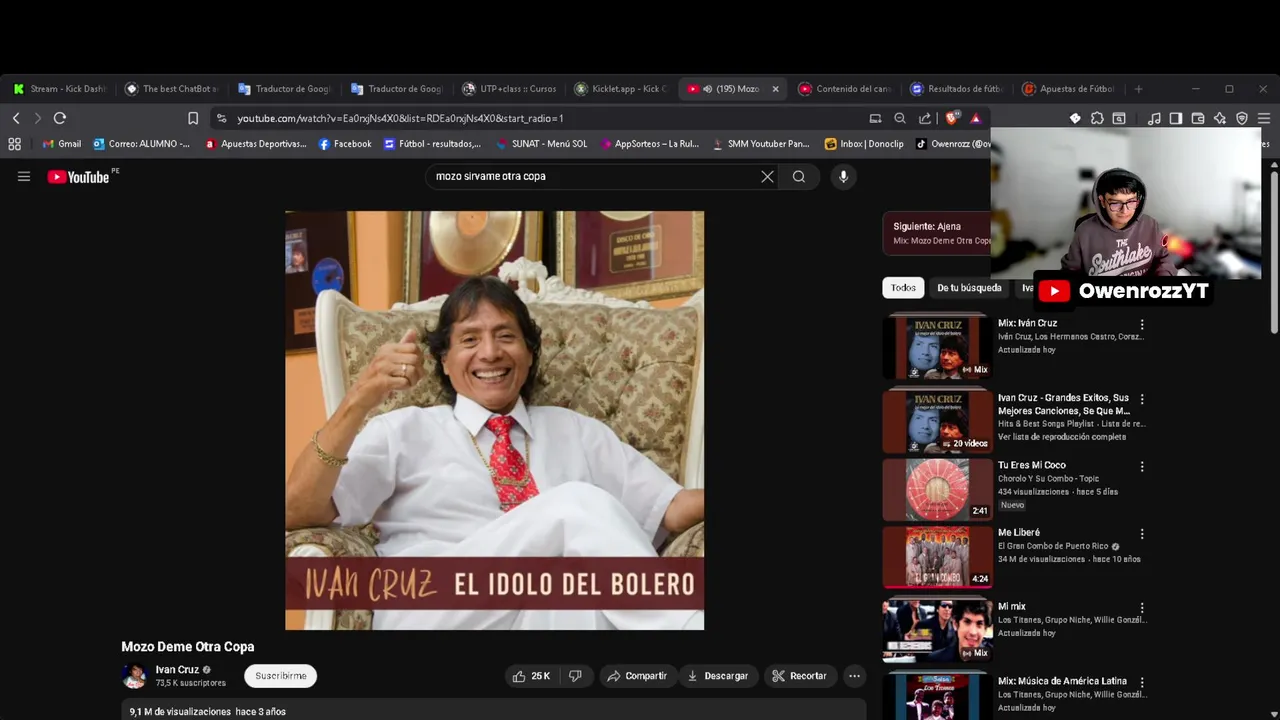Open Me Liberé video thumbnail
Viewport: 1280px width, 720px height.
(x=937, y=557)
